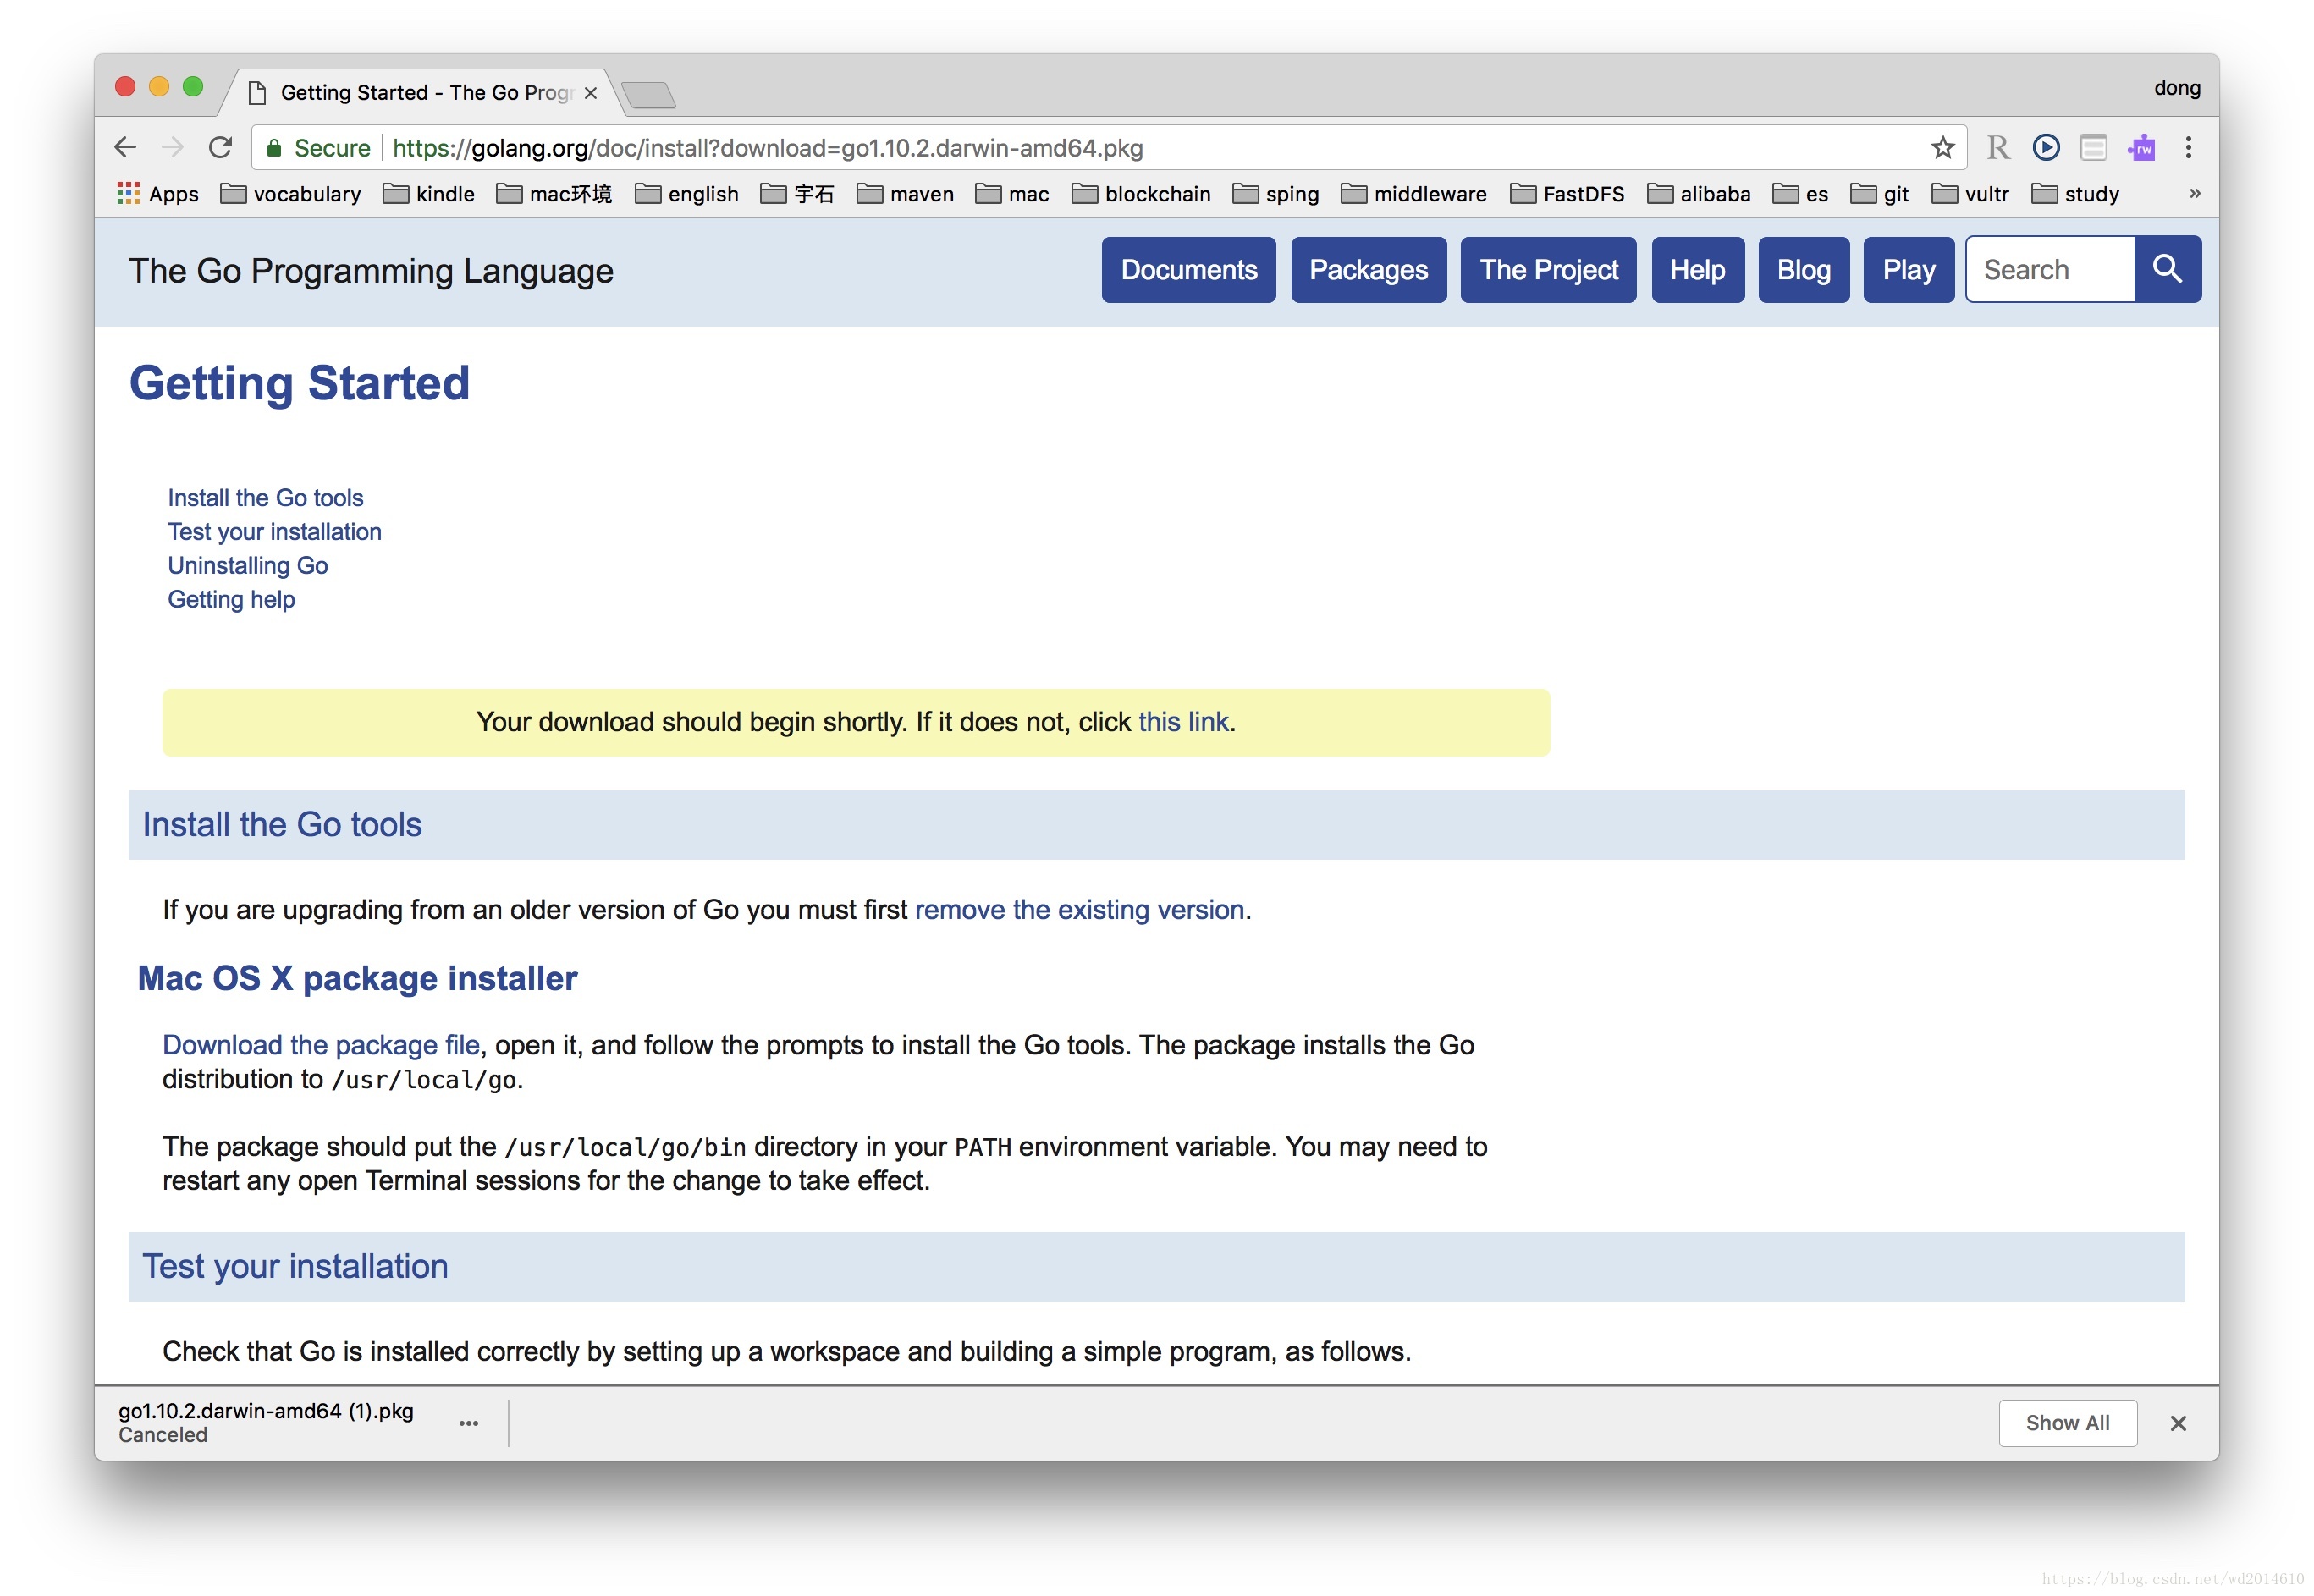Reload the current page
This screenshot has width=2314, height=1596.
pos(220,148)
